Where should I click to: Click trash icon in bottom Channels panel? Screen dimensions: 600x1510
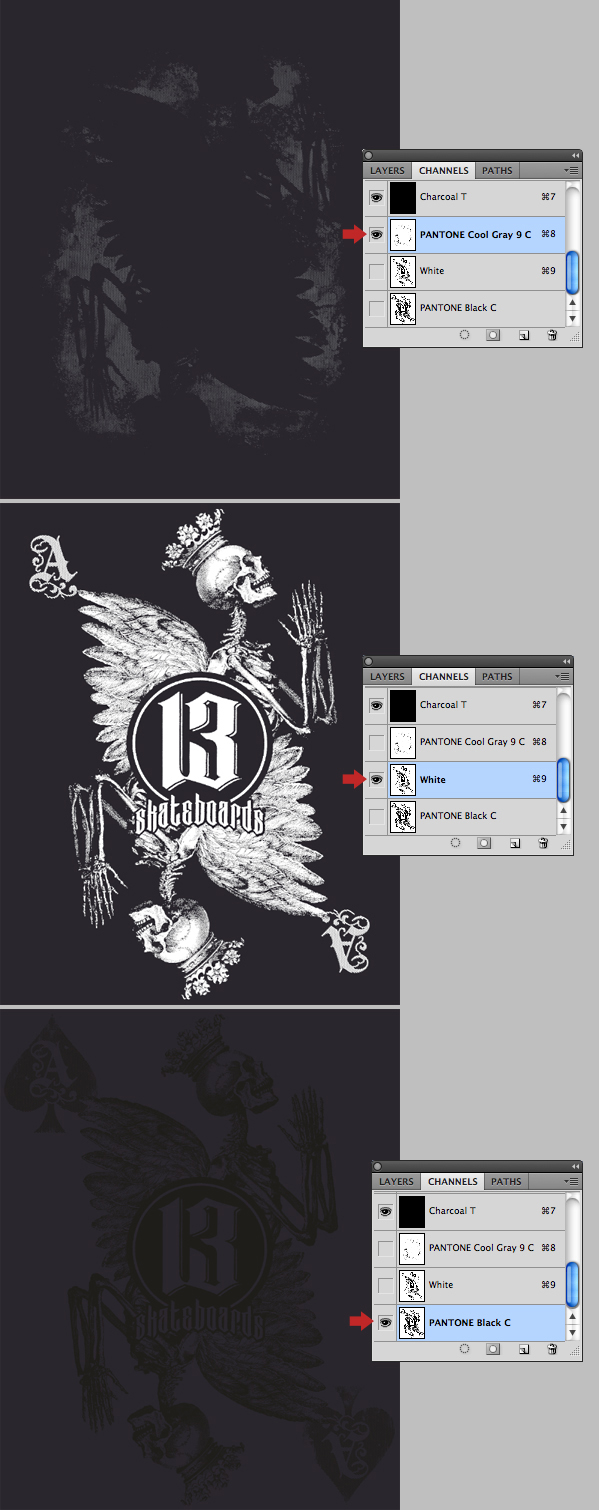point(551,1349)
